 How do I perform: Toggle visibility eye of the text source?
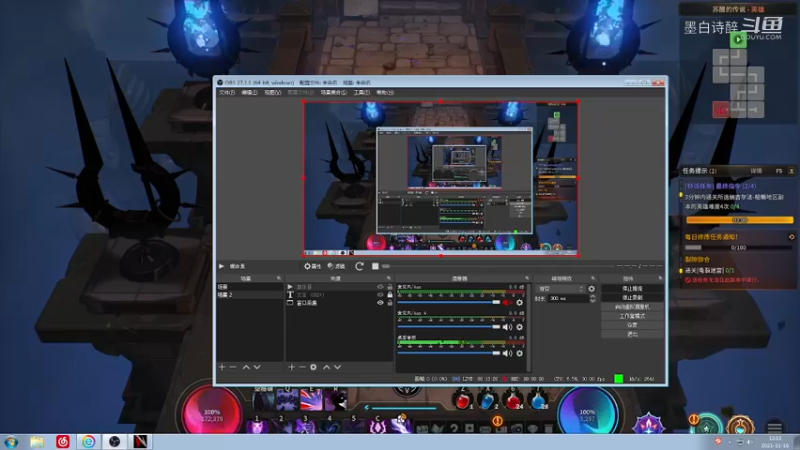click(x=380, y=295)
